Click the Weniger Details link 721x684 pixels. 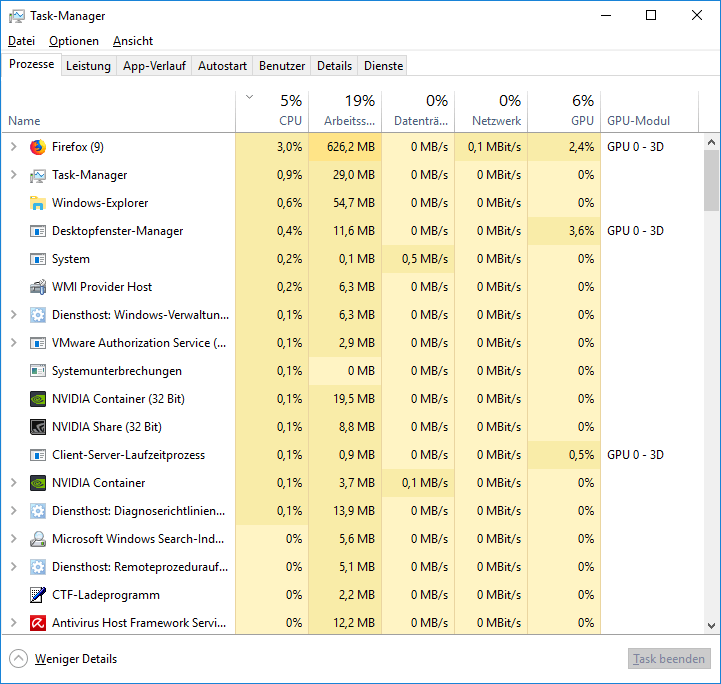[x=76, y=659]
